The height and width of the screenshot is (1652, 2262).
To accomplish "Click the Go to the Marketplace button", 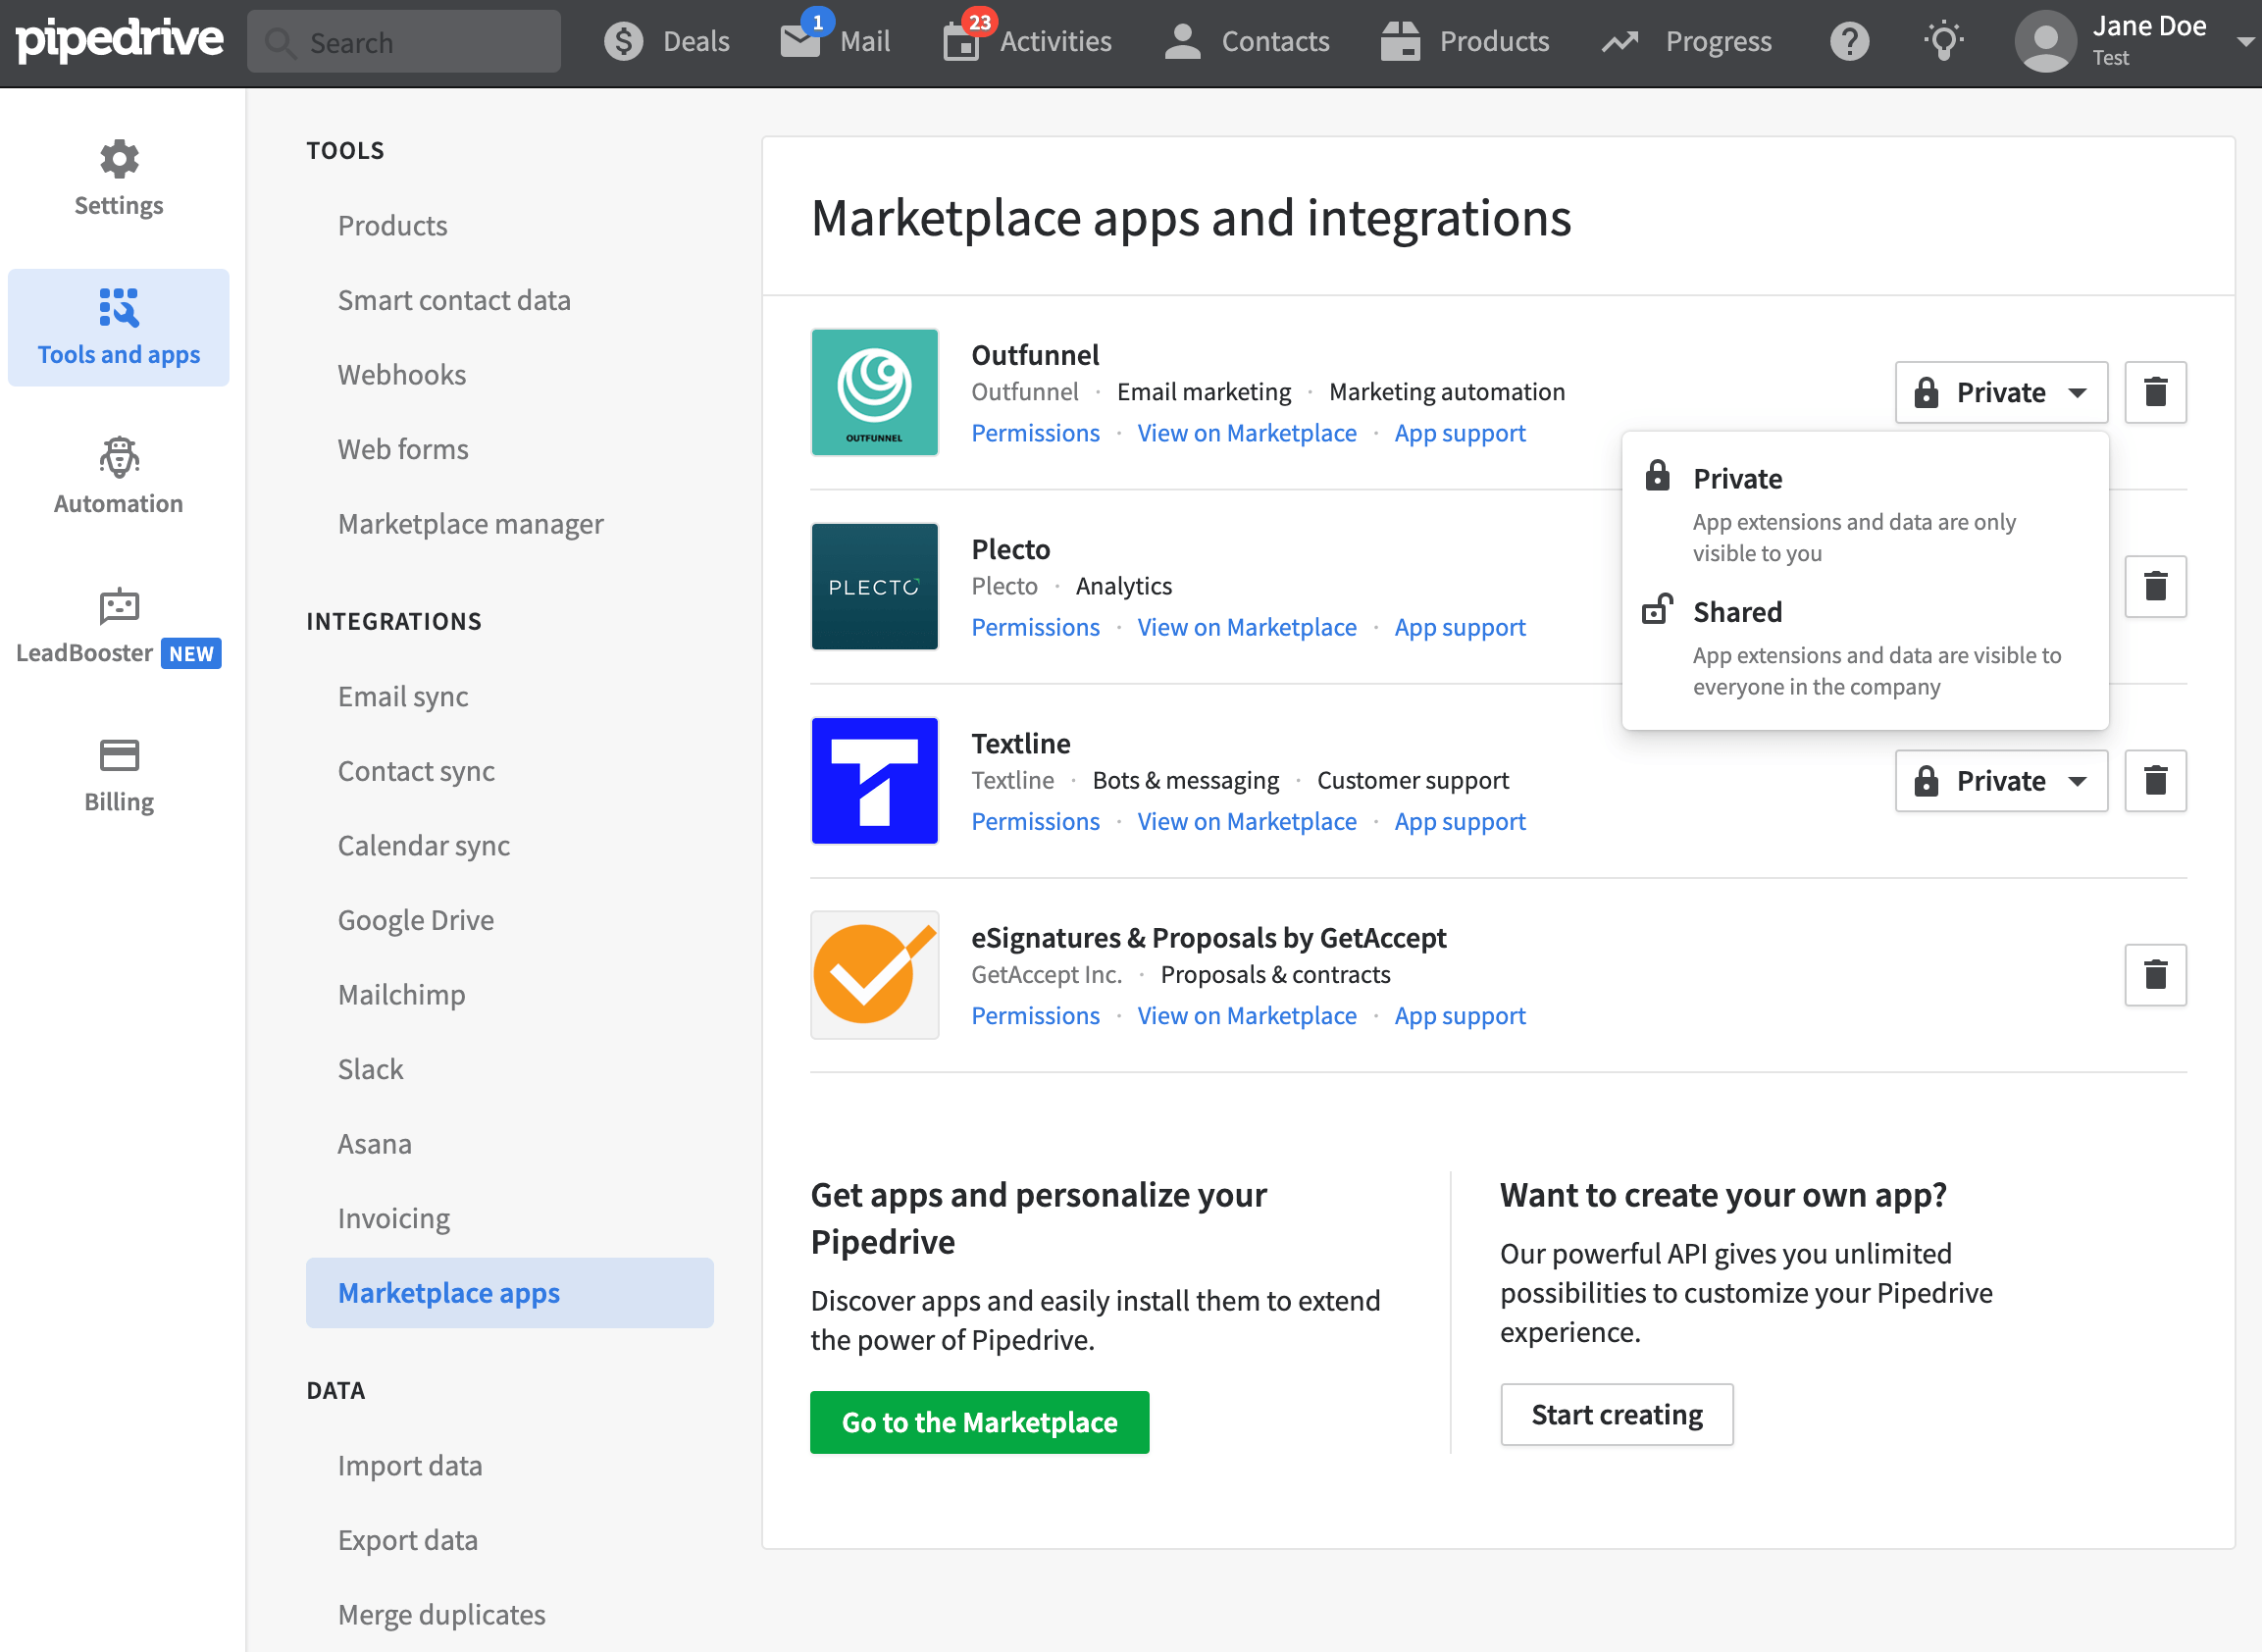I will coord(979,1422).
